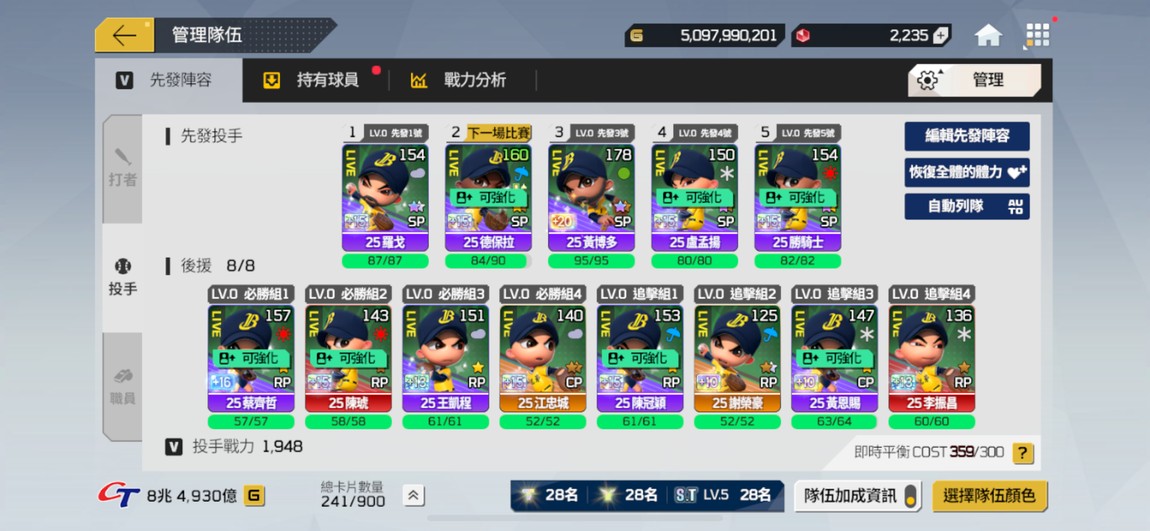Click the 恢復全體的體力 button
This screenshot has width=1150, height=531.
coord(967,172)
